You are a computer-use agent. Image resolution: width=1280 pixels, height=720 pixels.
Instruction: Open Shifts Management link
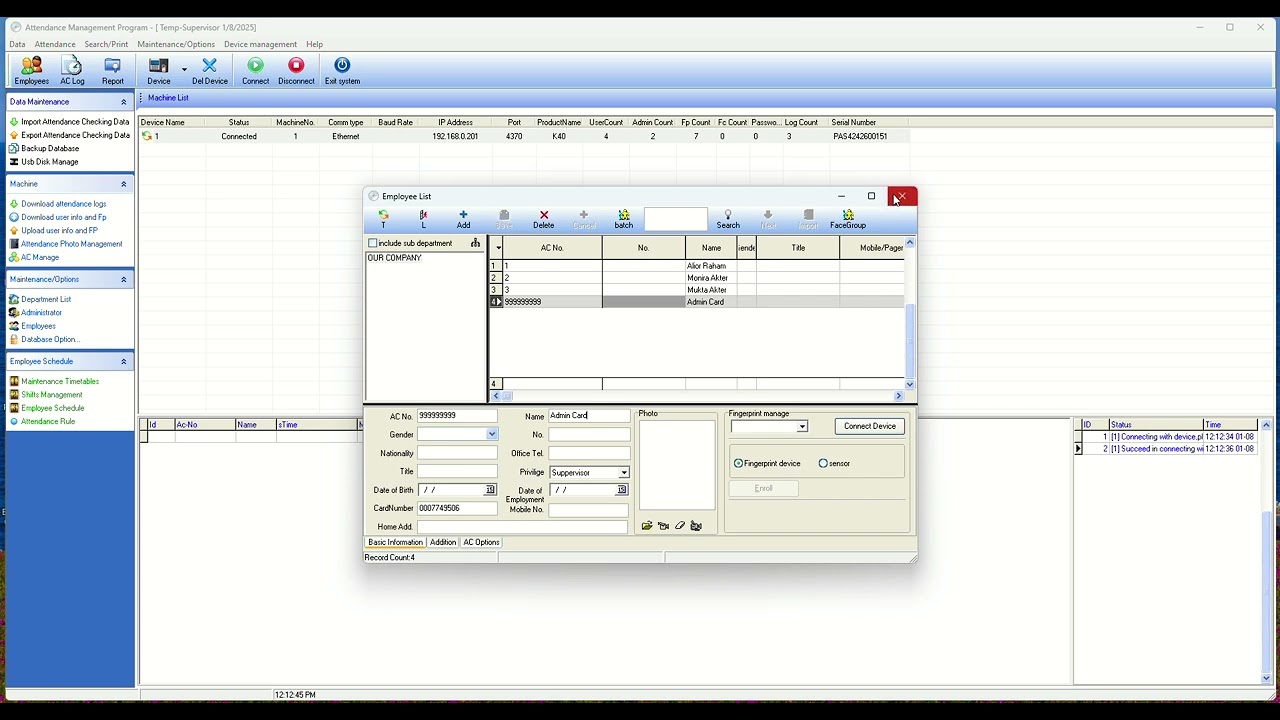[x=52, y=395]
